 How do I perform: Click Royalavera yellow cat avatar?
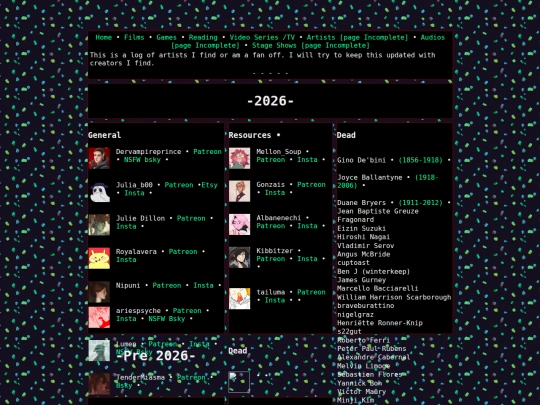tap(99, 258)
